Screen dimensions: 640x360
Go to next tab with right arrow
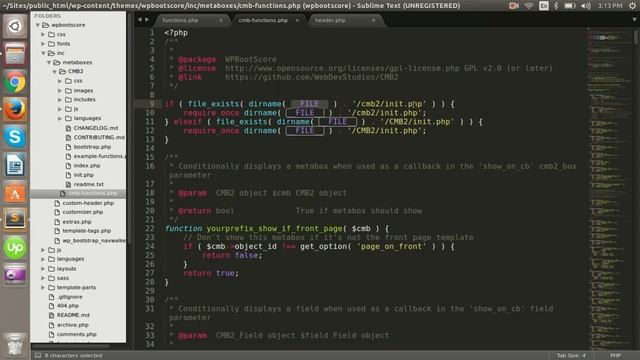(147, 20)
